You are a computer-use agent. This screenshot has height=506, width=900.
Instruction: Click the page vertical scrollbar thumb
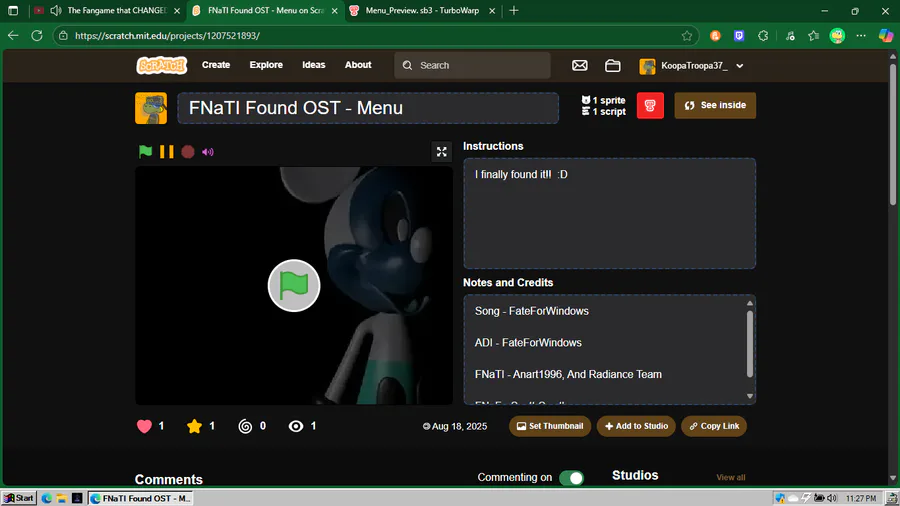point(893,133)
